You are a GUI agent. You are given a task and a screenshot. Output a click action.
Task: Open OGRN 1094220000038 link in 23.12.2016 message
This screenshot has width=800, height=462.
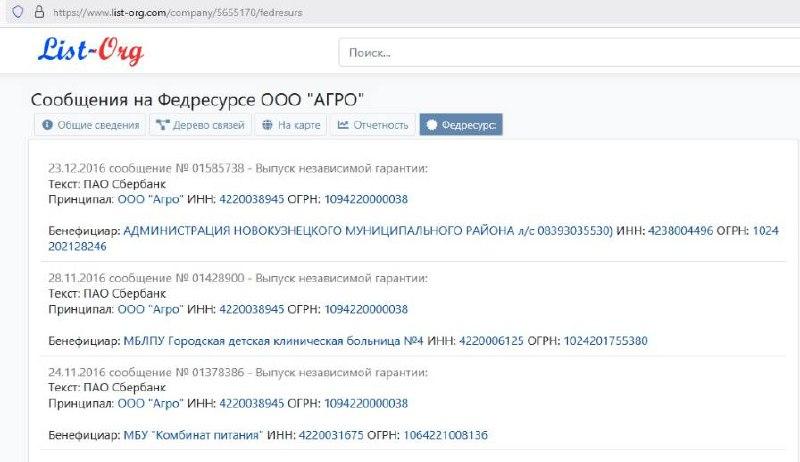click(x=366, y=199)
